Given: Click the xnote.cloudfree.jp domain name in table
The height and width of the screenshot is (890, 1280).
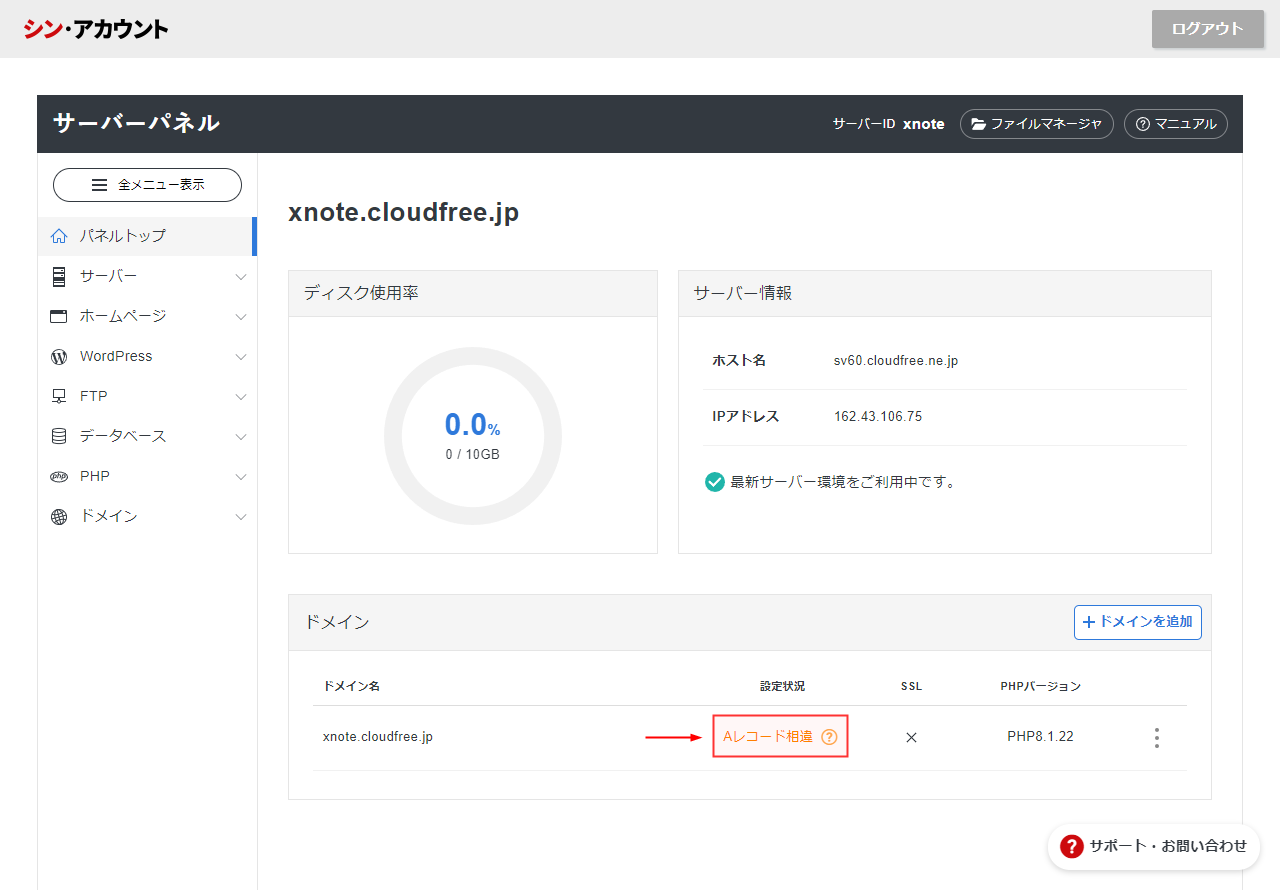Looking at the screenshot, I should point(378,737).
